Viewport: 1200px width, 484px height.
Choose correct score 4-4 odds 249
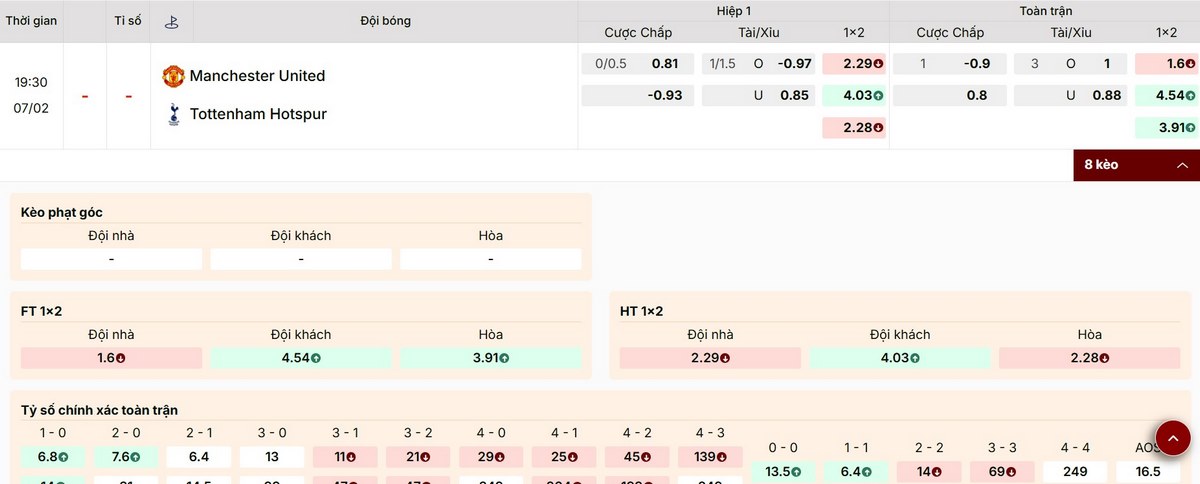click(x=1075, y=471)
